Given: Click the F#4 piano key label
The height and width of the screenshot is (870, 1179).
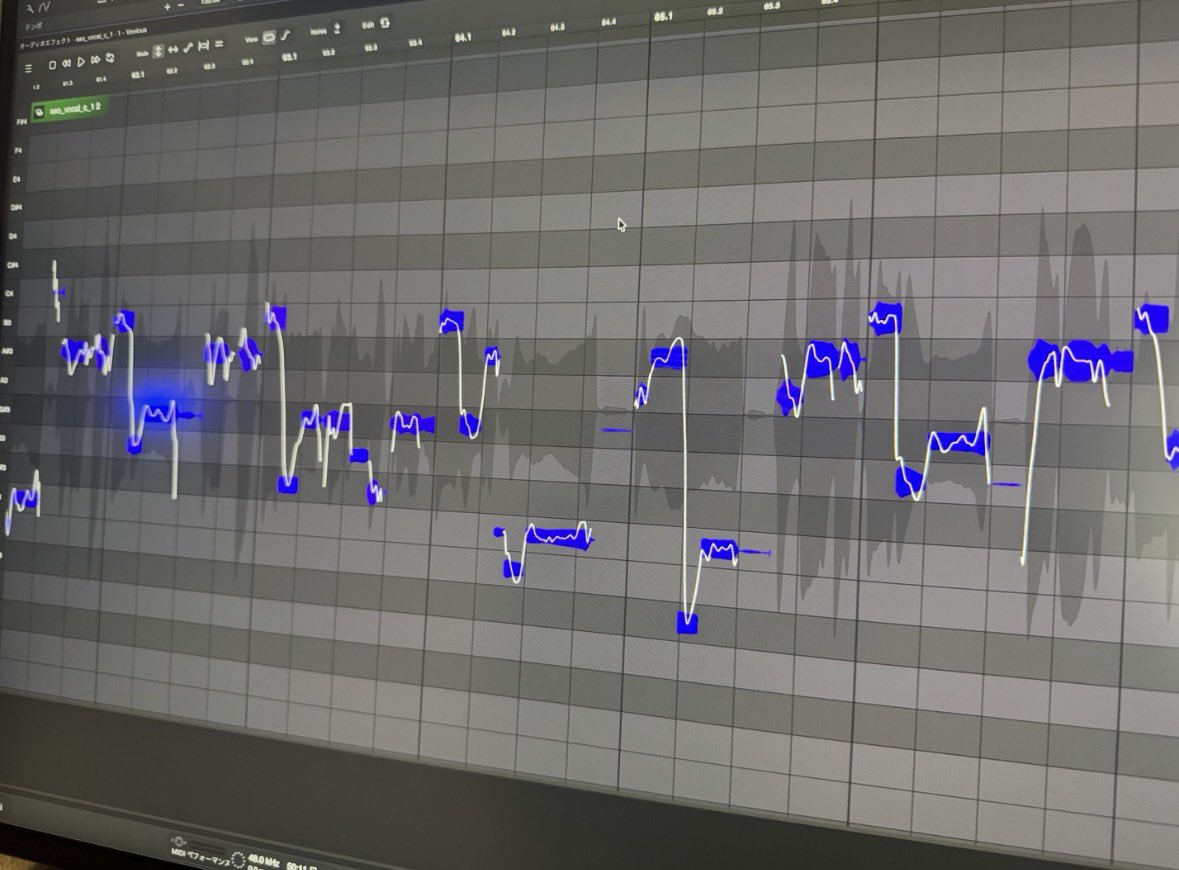Looking at the screenshot, I should tap(22, 122).
